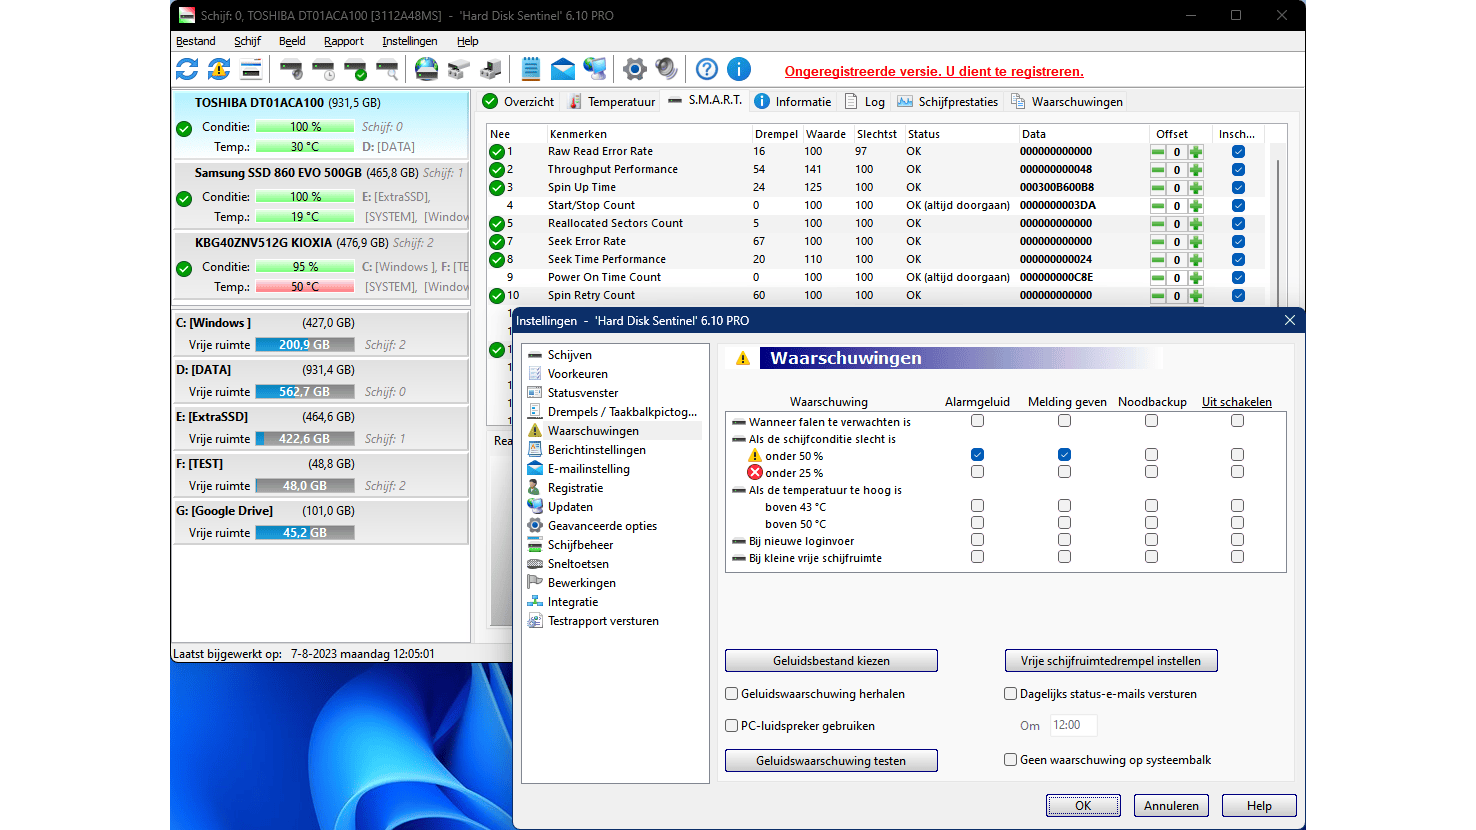Uncheck Alarmgeluid for 'onder 50 %'
The image size is (1476, 830).
[977, 455]
